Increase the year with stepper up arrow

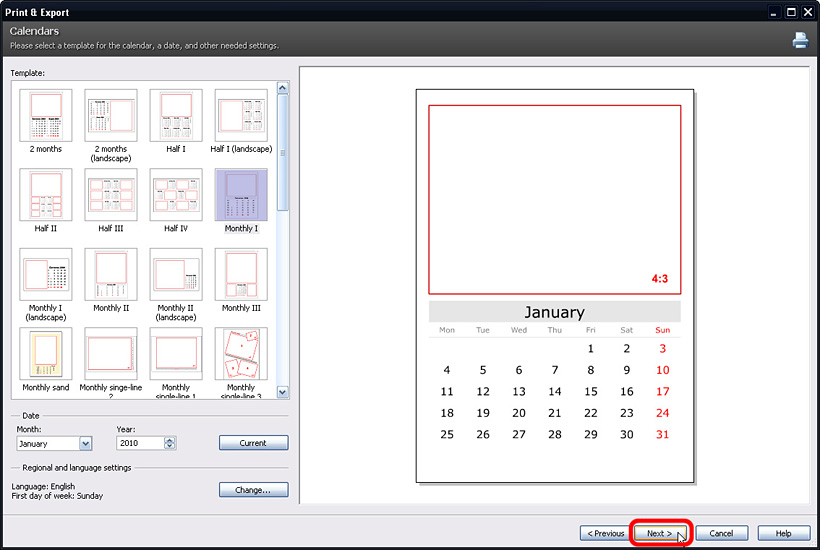pos(169,440)
